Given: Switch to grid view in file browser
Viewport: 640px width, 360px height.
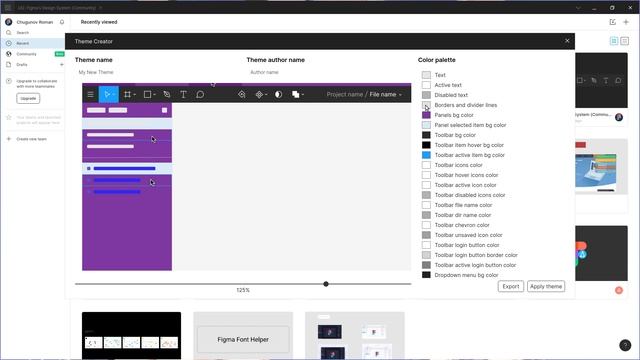Looking at the screenshot, I should 614,41.
